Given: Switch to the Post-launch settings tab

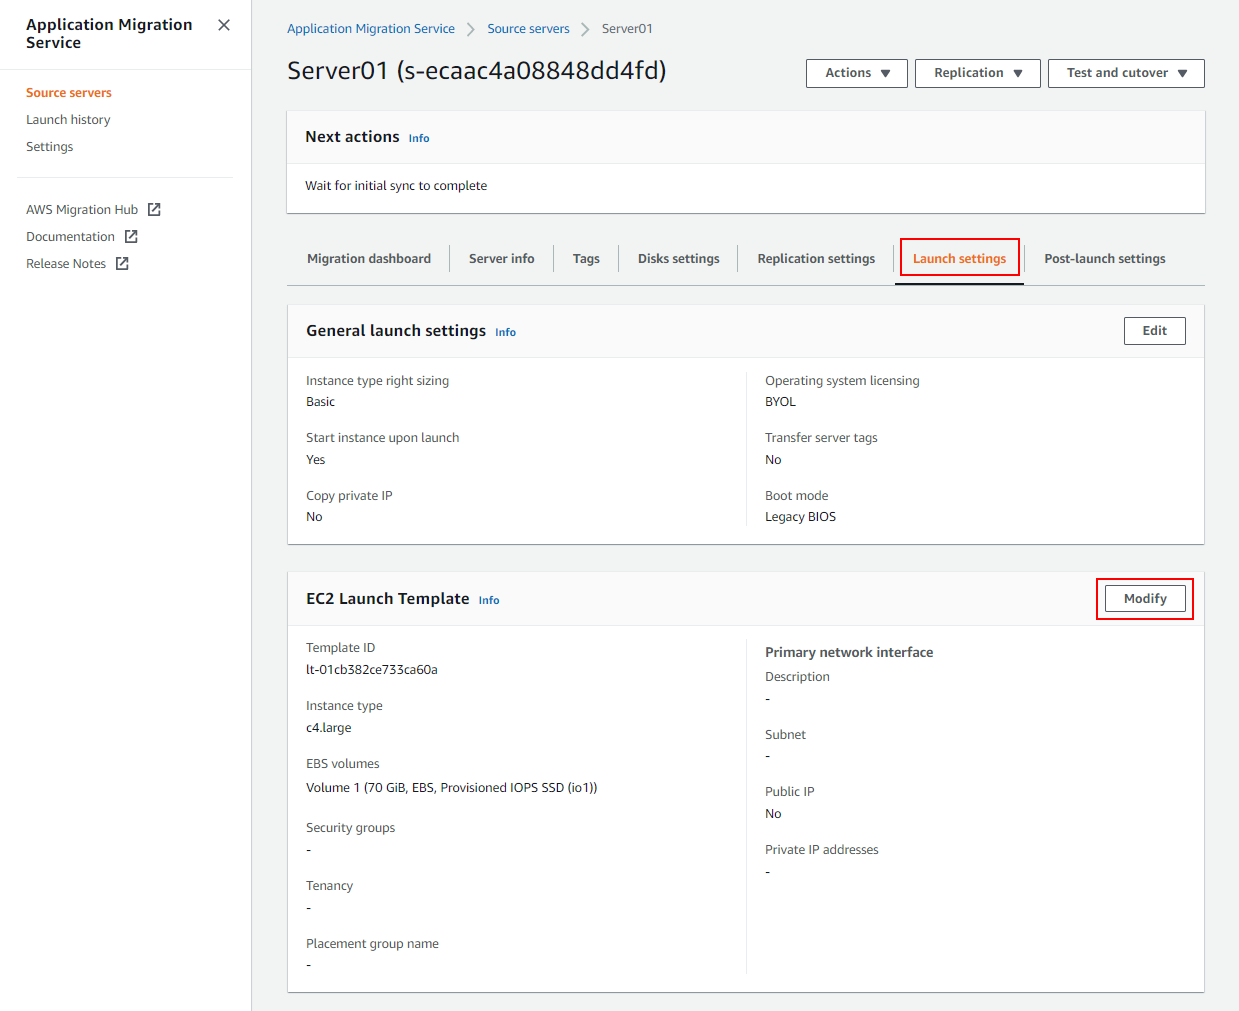Looking at the screenshot, I should [x=1104, y=258].
